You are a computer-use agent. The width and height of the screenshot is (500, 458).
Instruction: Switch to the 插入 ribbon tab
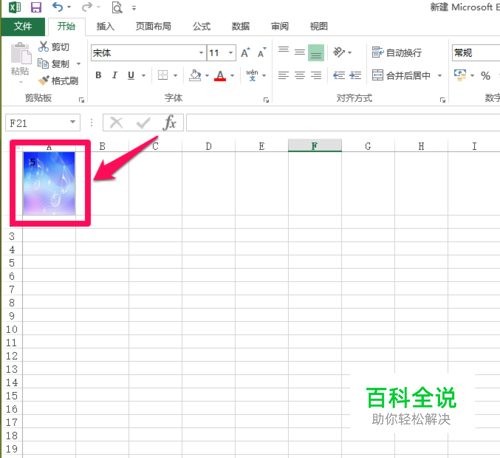click(x=105, y=26)
